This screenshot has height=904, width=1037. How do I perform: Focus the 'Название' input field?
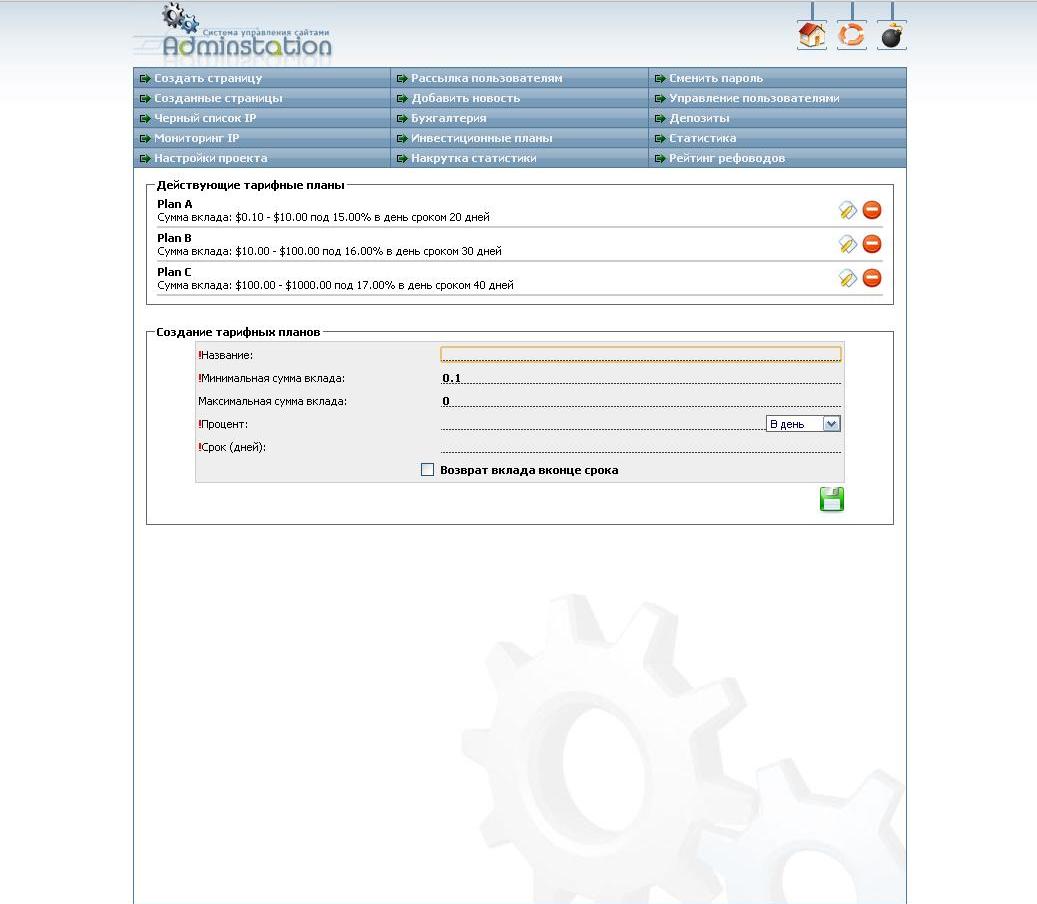click(641, 354)
